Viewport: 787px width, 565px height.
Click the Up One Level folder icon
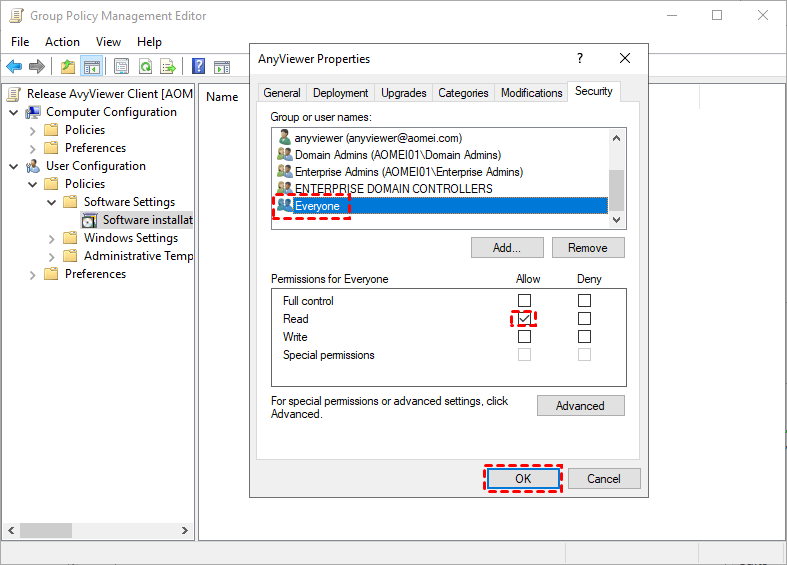pyautogui.click(x=68, y=67)
